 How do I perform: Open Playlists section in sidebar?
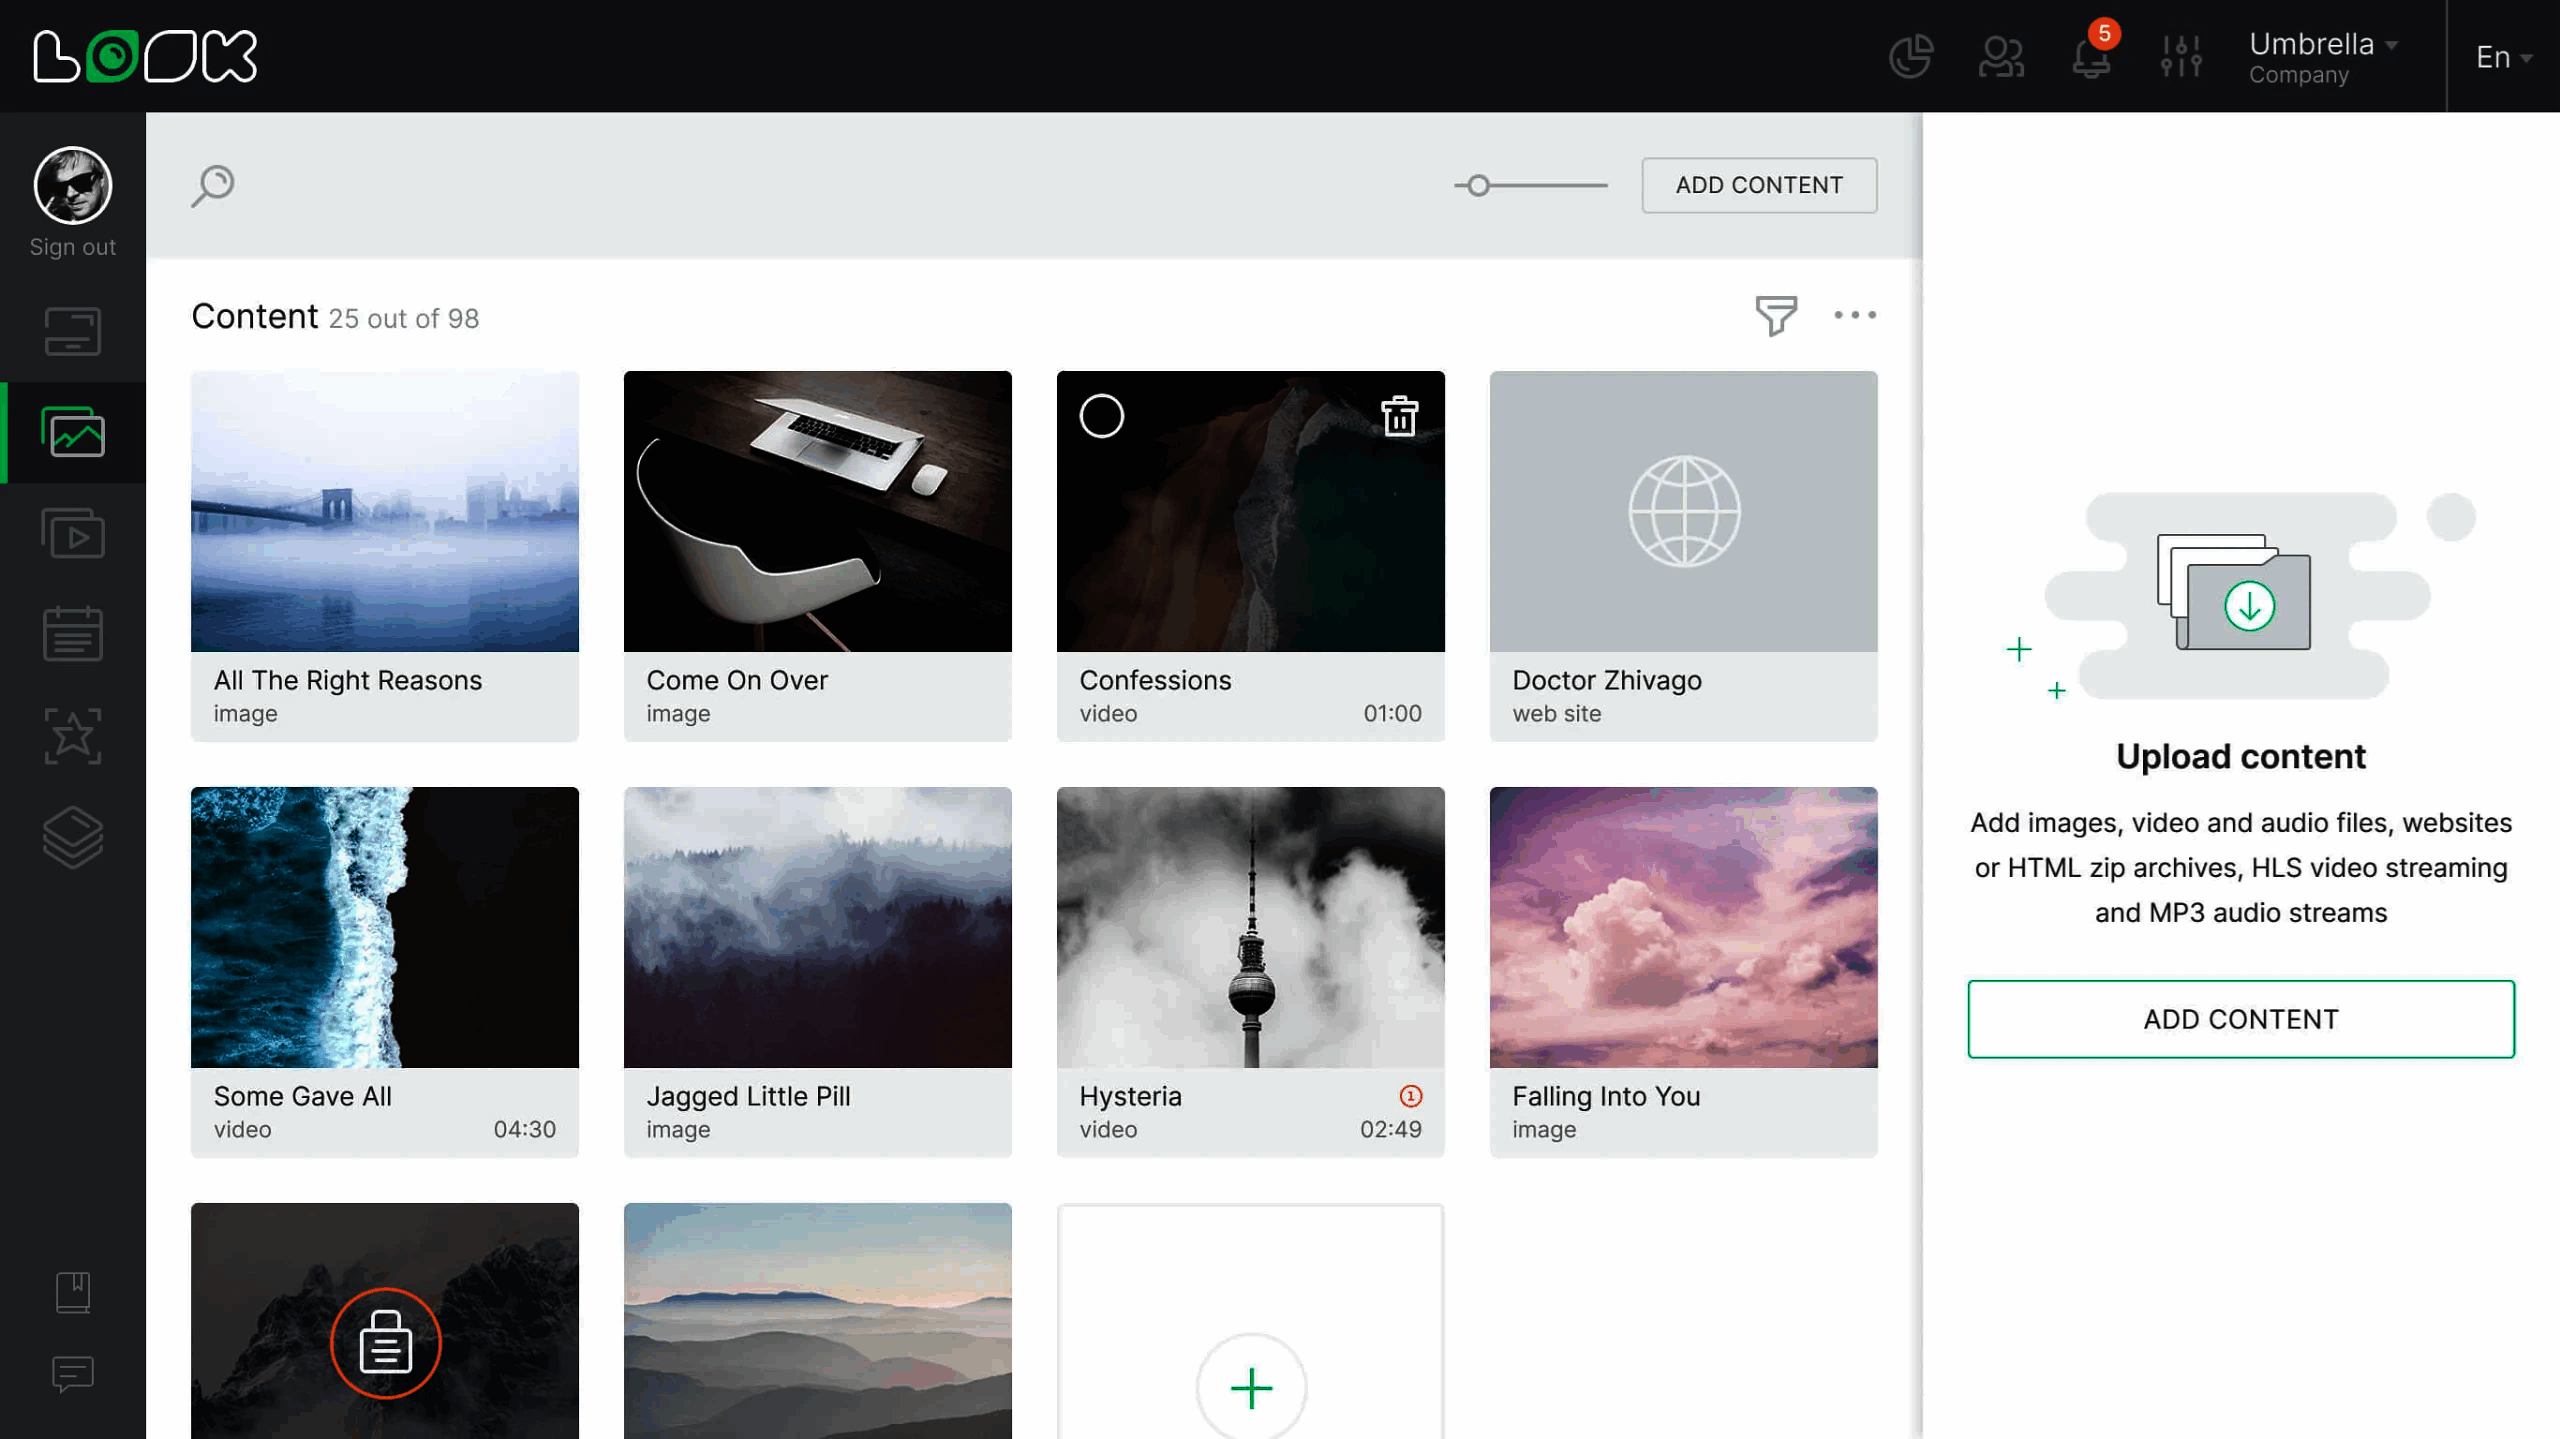pyautogui.click(x=73, y=534)
